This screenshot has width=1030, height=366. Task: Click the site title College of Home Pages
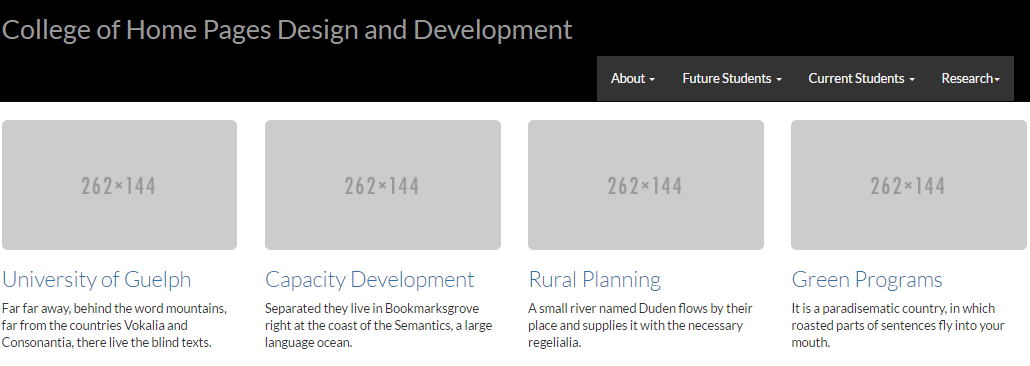287,30
